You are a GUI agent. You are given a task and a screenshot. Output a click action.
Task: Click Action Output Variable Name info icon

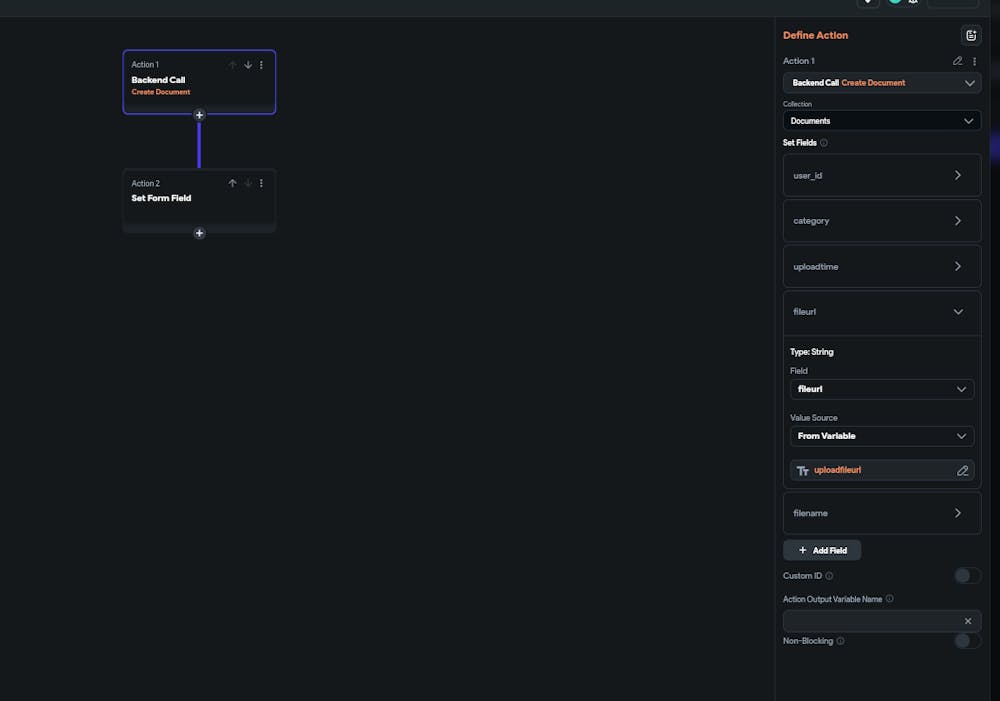[x=889, y=599]
